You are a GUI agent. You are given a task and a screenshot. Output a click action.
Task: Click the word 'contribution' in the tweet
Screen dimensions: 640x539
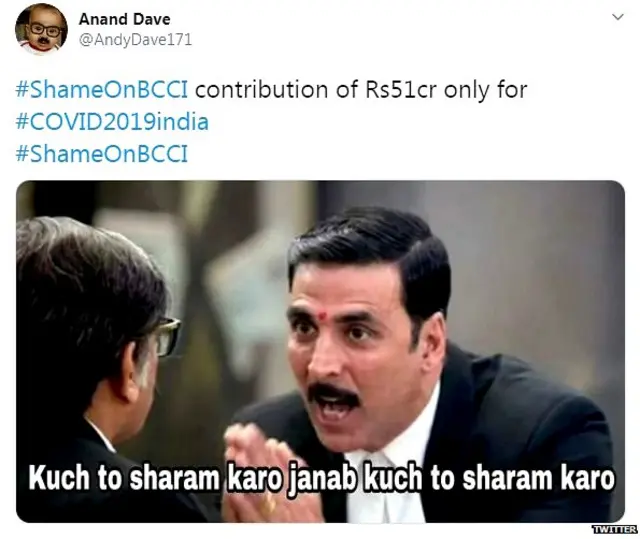coord(262,90)
